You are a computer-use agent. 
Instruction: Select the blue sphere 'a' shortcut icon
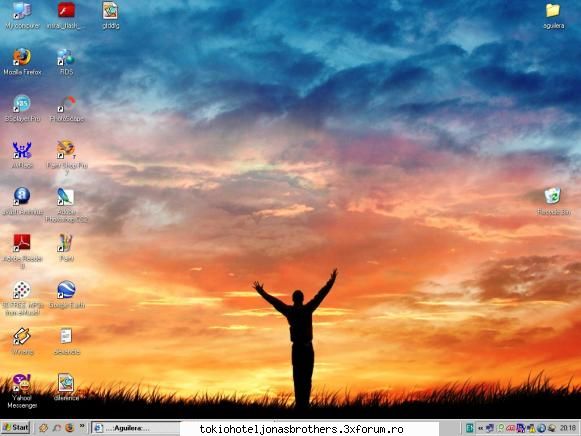point(22,202)
